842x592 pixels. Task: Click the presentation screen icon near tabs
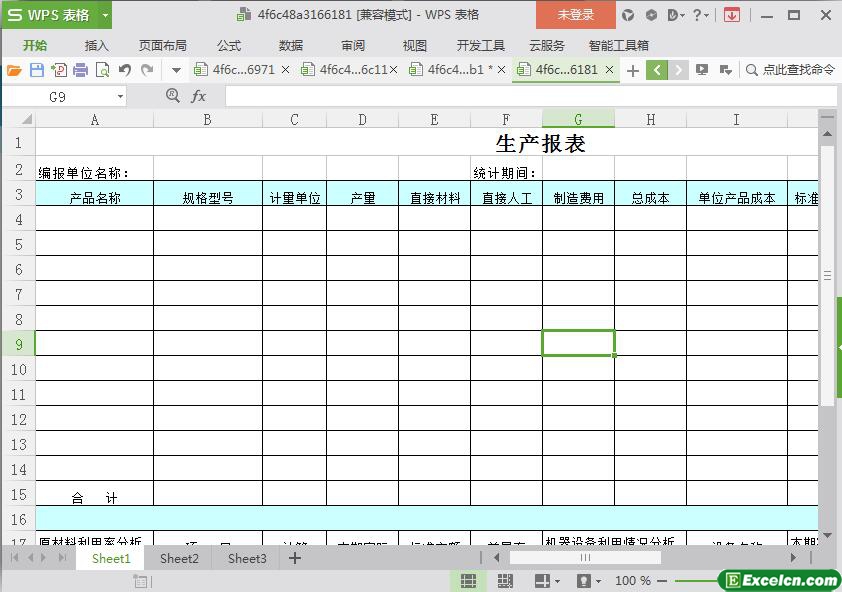(x=701, y=70)
